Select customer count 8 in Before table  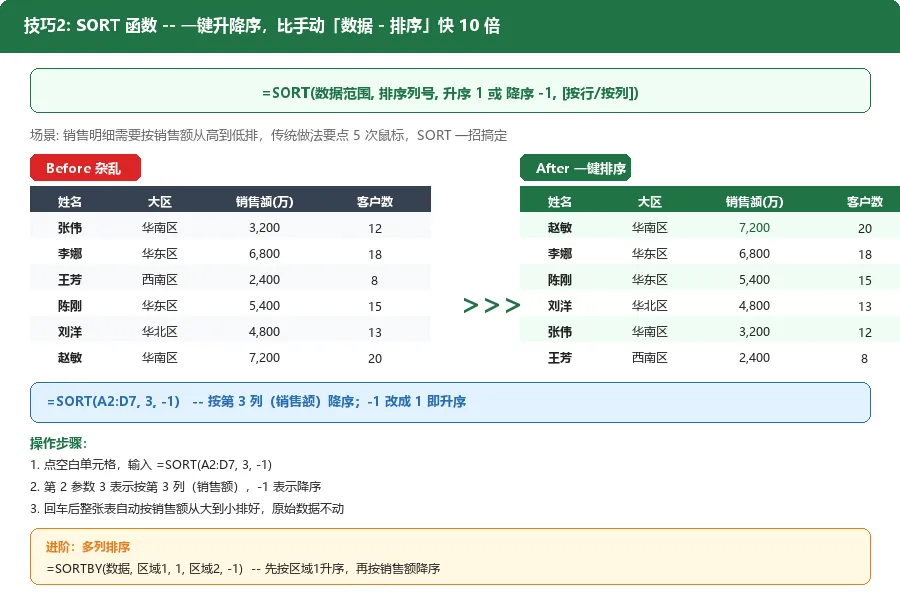[x=374, y=280]
